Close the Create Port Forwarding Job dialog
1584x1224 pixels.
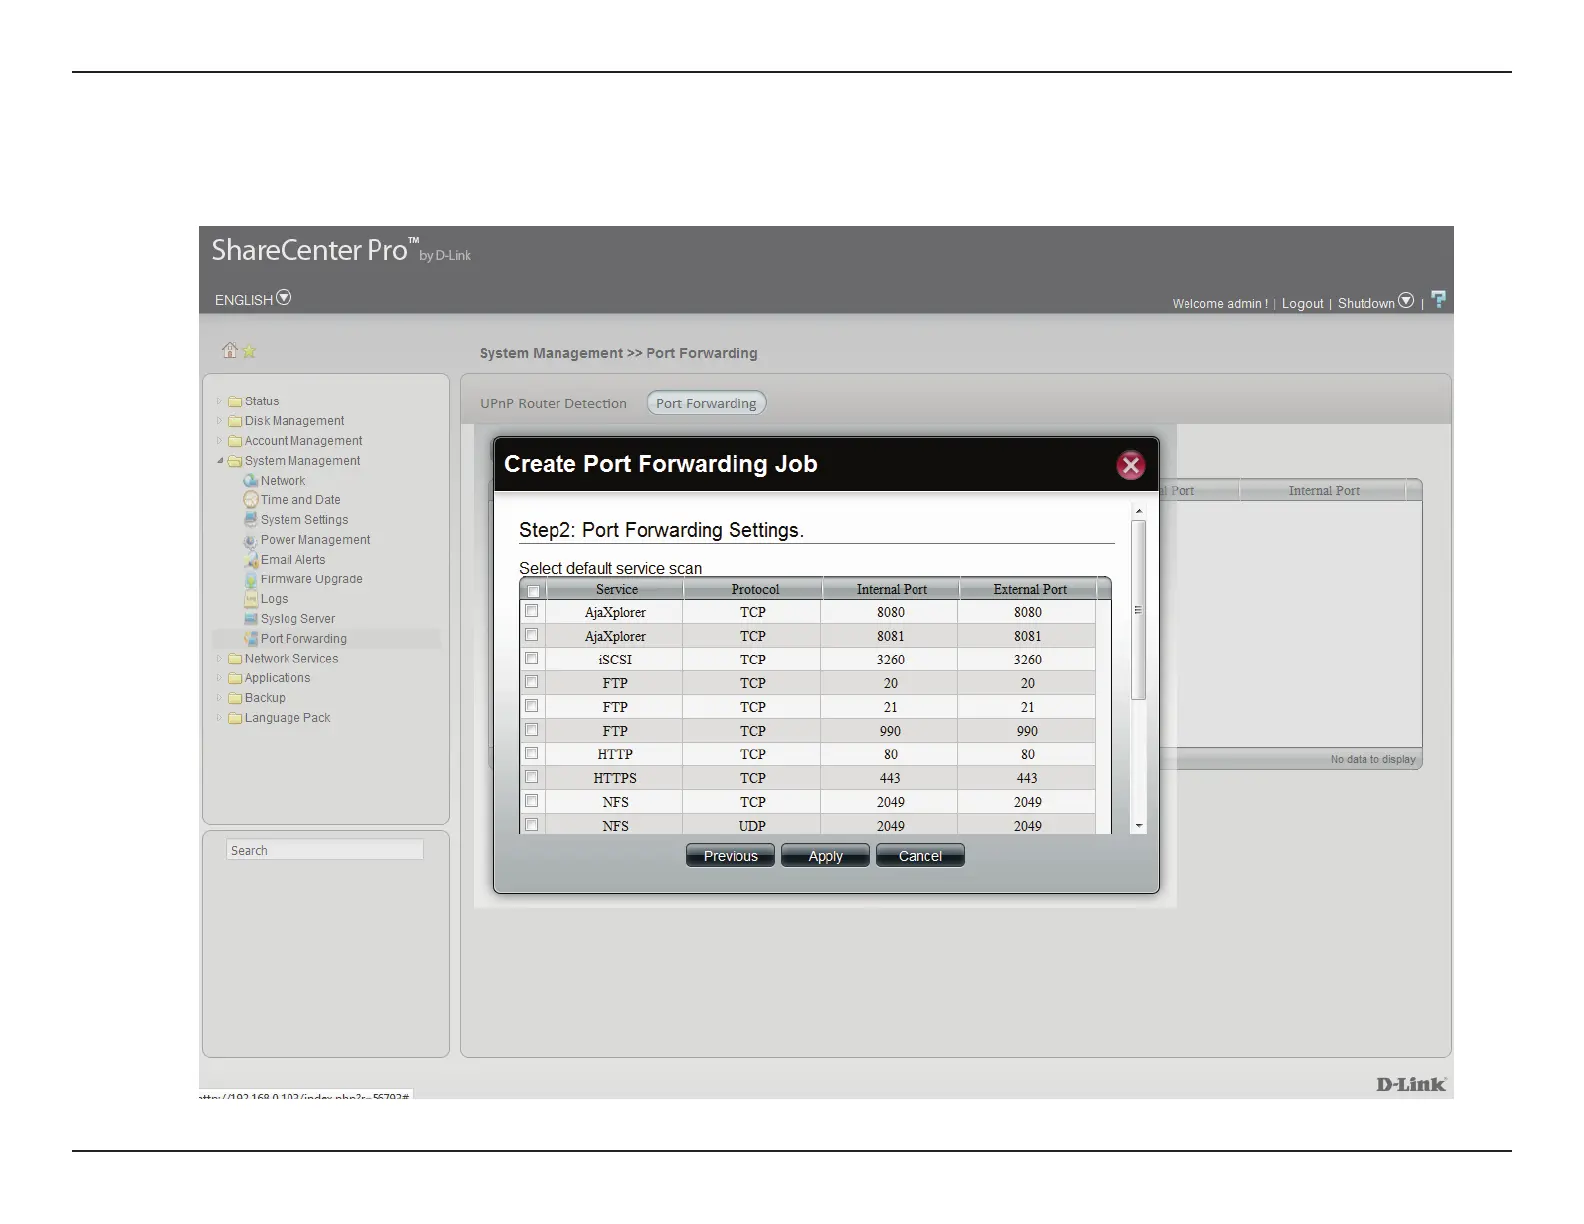point(1130,465)
